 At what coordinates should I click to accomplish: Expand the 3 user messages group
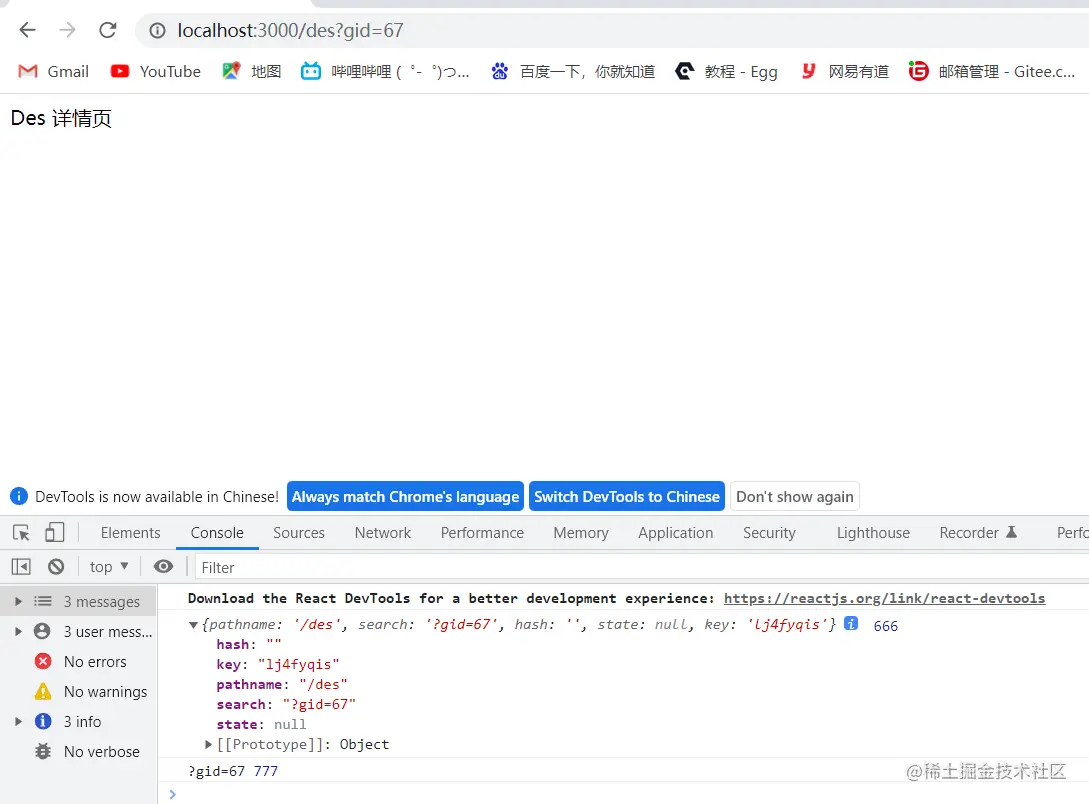point(19,631)
